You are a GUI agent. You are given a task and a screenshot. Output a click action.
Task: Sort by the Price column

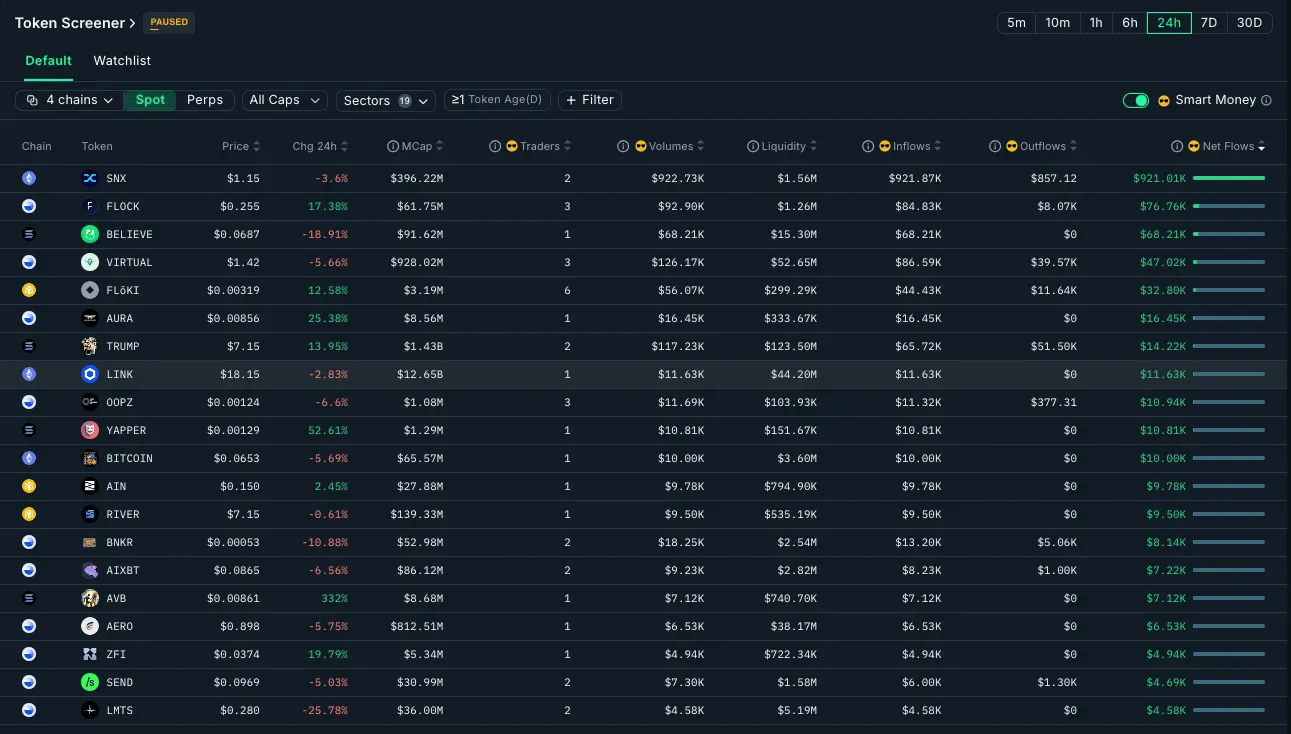(x=241, y=146)
